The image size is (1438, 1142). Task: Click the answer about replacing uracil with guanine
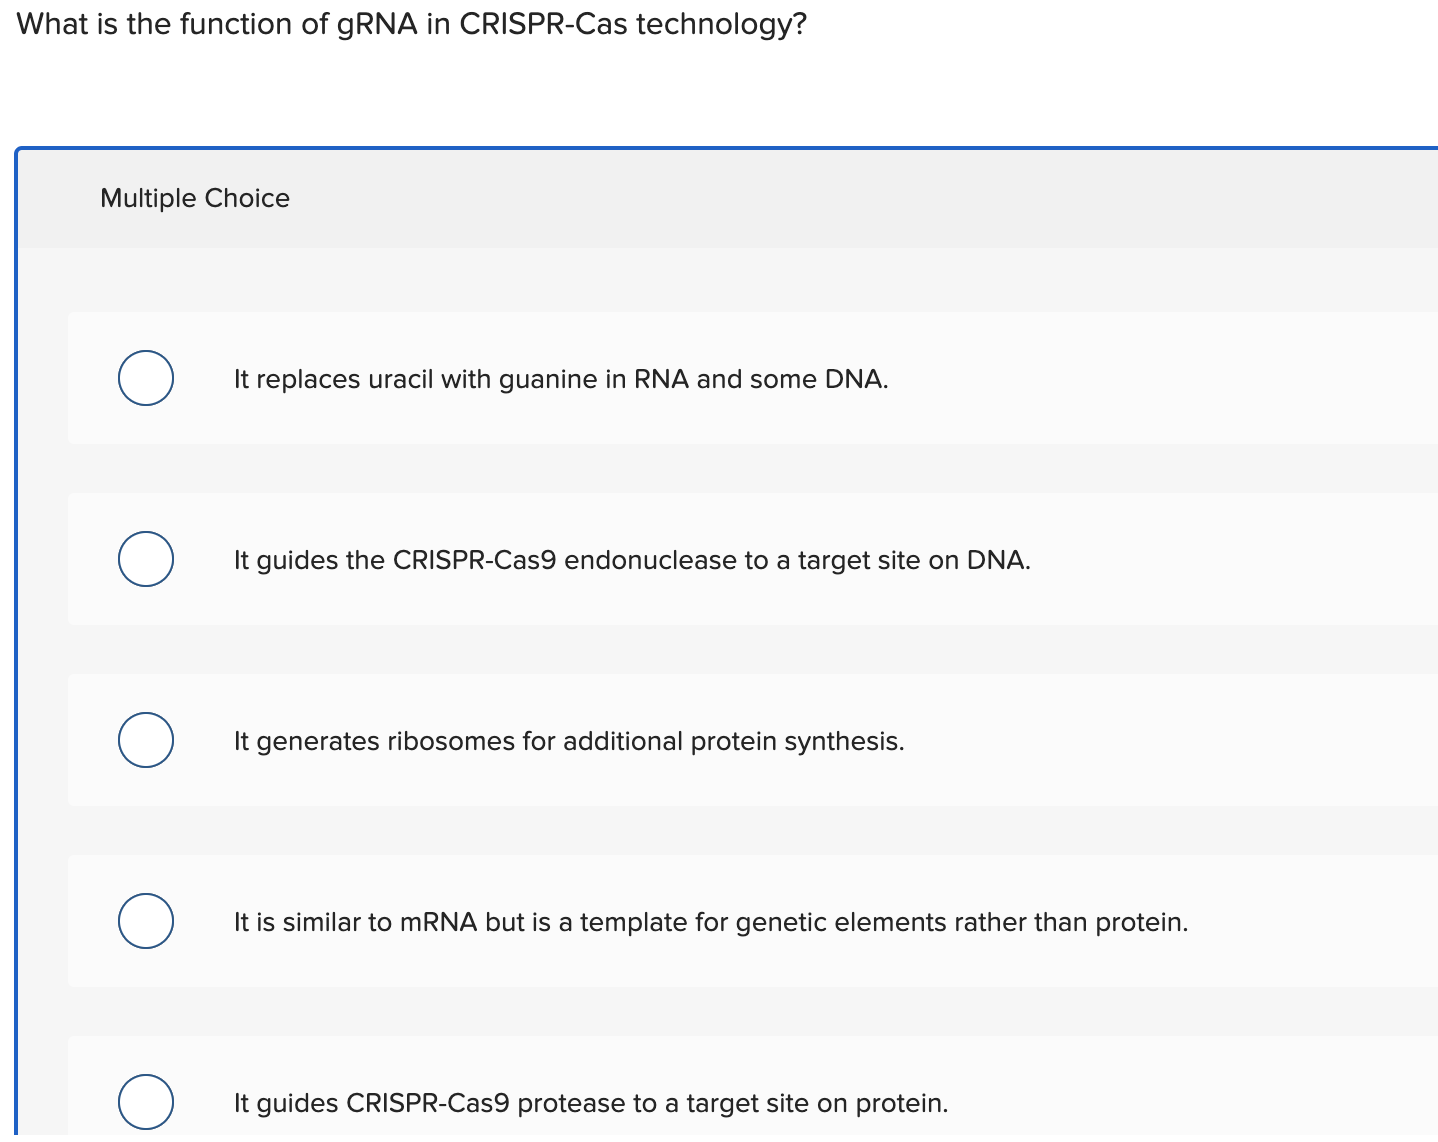click(561, 379)
